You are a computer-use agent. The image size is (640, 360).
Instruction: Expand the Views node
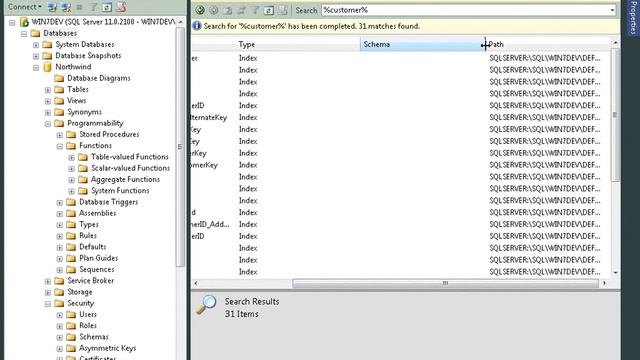coord(48,101)
